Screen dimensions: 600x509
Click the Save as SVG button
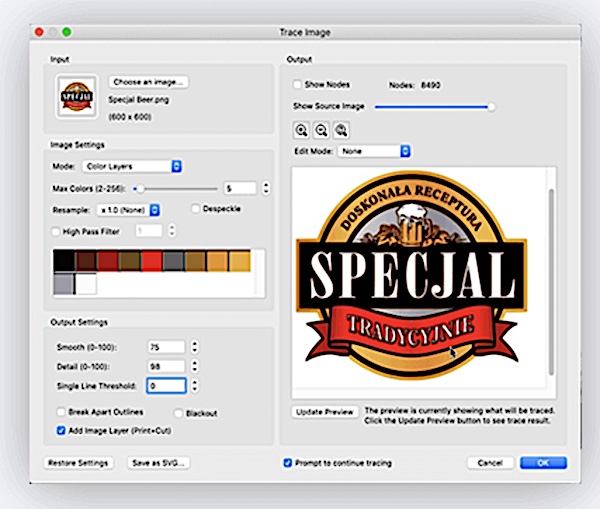tap(158, 463)
